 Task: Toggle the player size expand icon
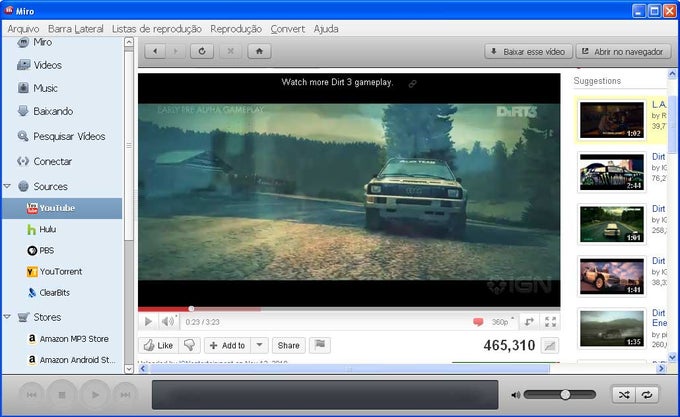(529, 322)
